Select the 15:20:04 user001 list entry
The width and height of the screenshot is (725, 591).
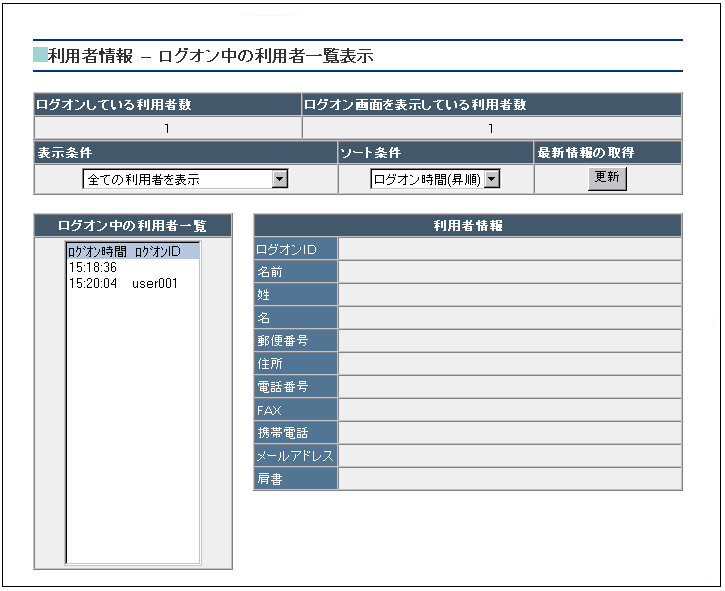click(123, 284)
